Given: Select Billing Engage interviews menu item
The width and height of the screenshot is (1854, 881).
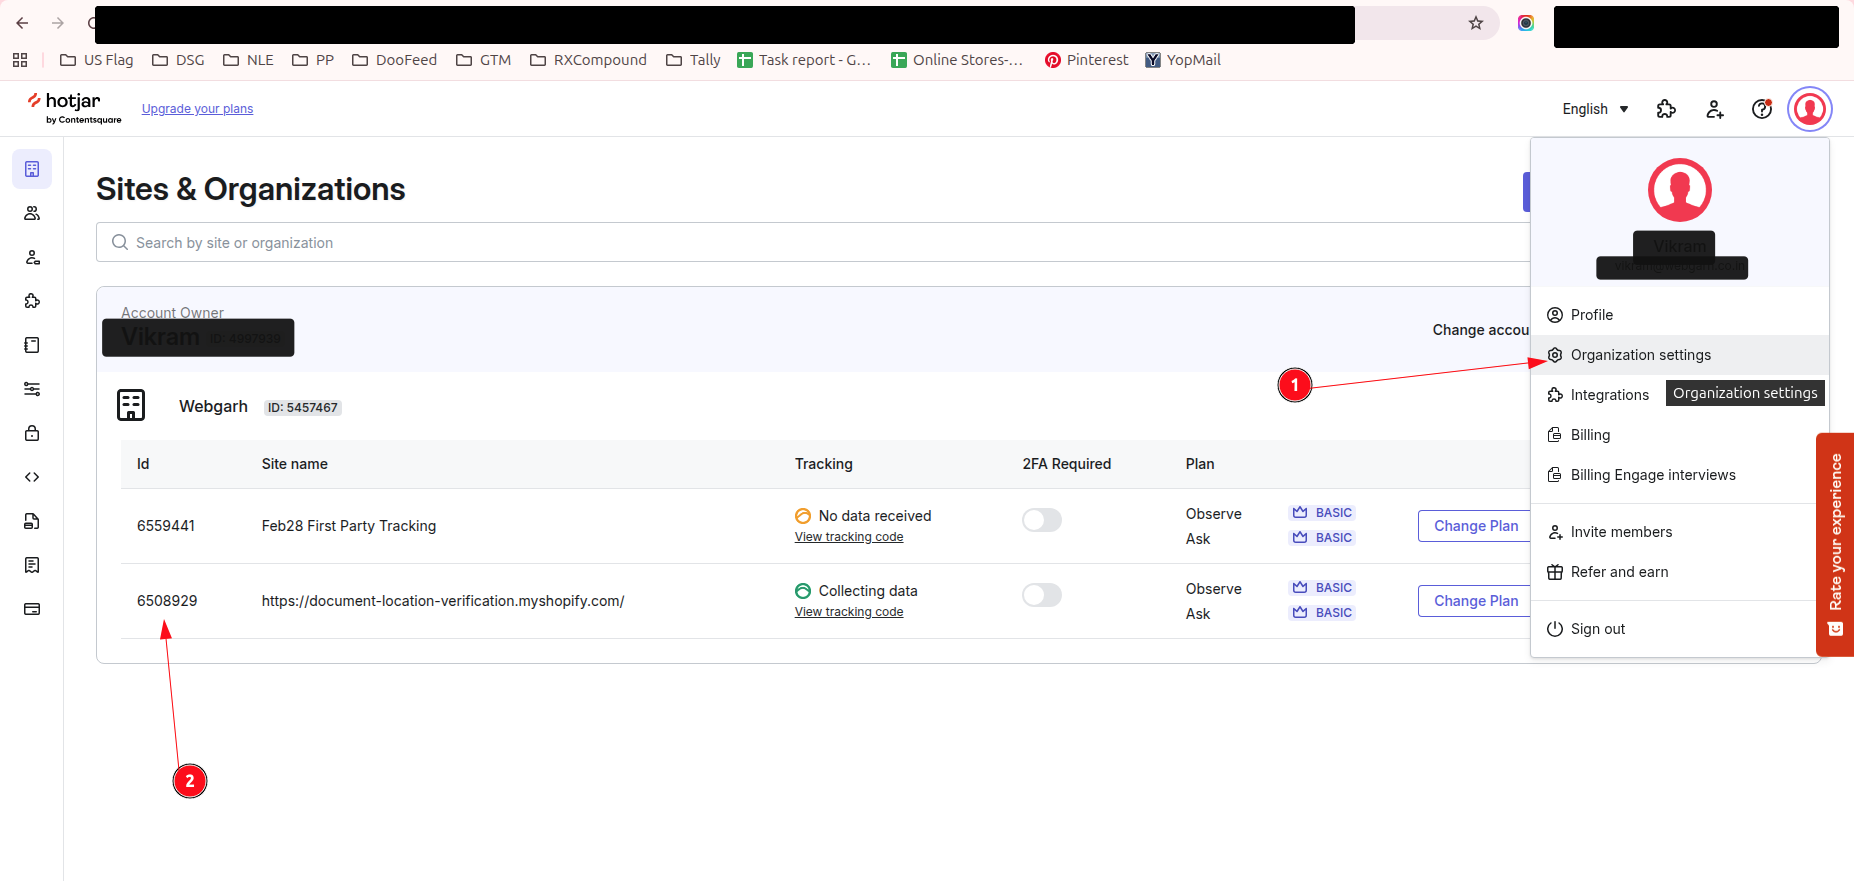Looking at the screenshot, I should tap(1680, 475).
